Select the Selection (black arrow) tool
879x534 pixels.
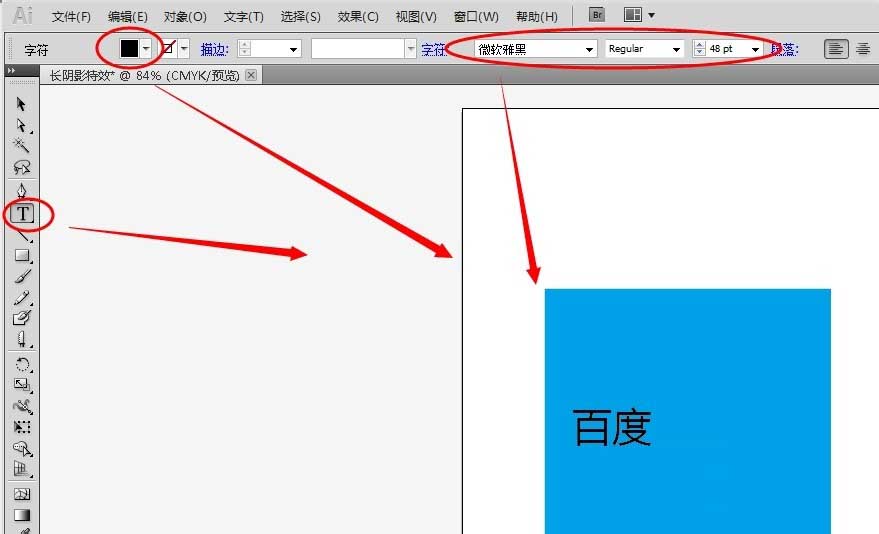pyautogui.click(x=21, y=104)
